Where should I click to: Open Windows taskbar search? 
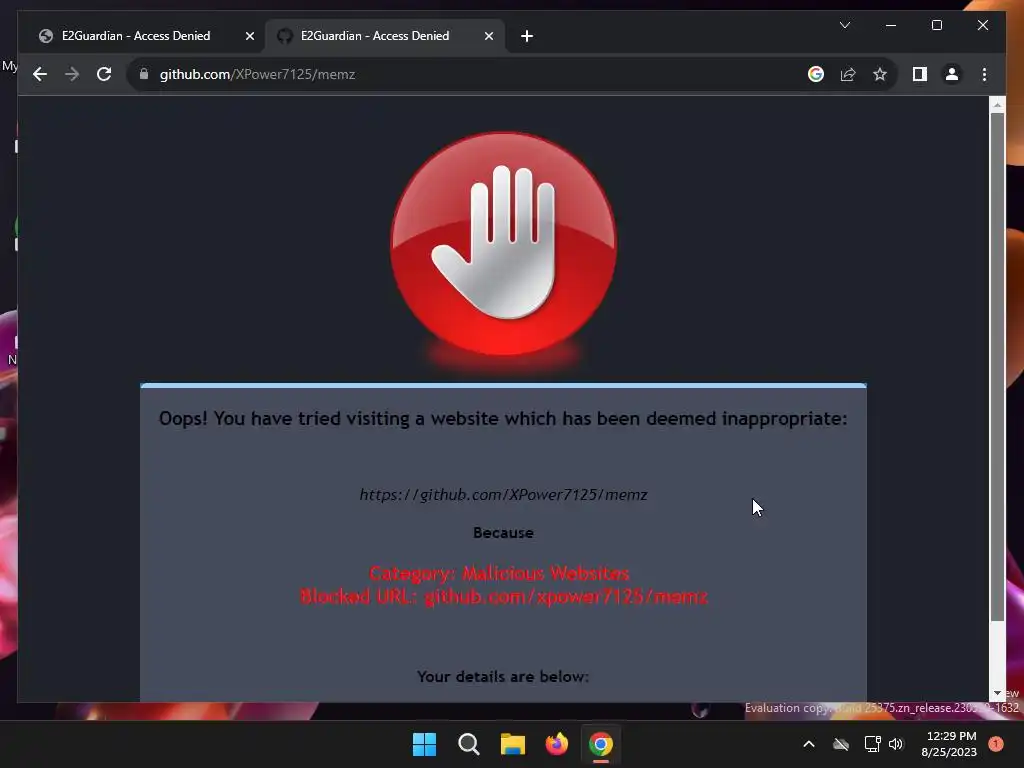point(468,744)
